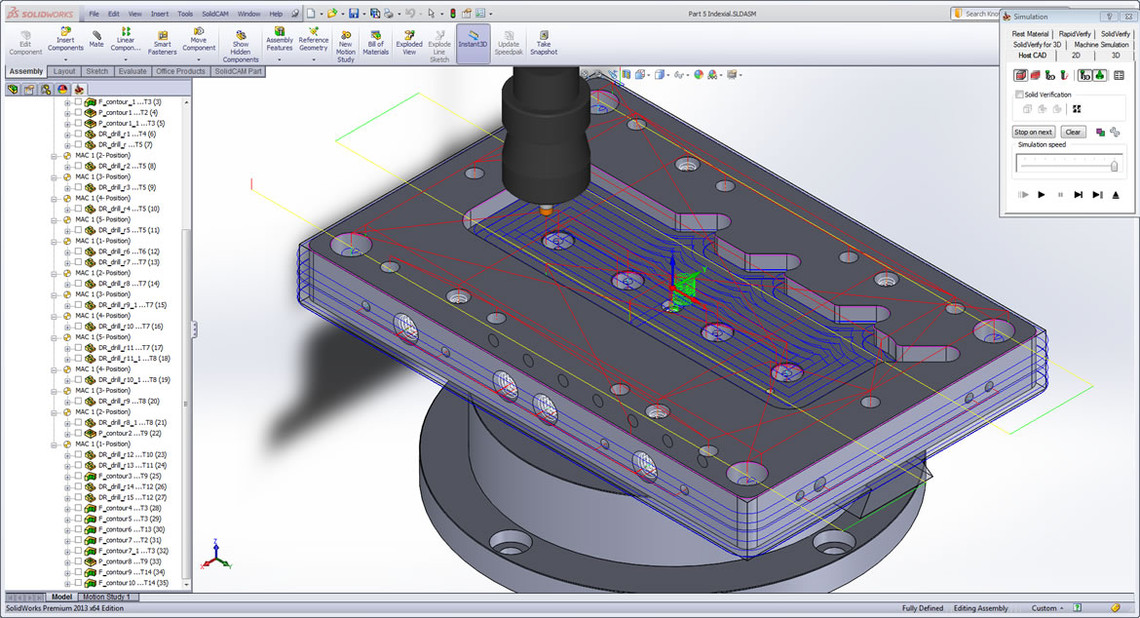
Task: Check the box for P_contour2 ...T9 (22)
Action: coord(78,433)
